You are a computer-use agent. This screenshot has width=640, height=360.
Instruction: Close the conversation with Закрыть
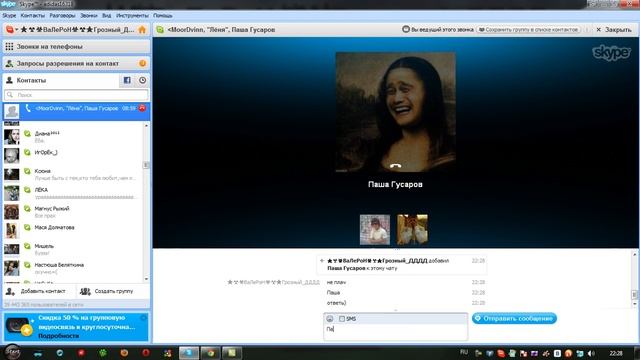[x=613, y=30]
